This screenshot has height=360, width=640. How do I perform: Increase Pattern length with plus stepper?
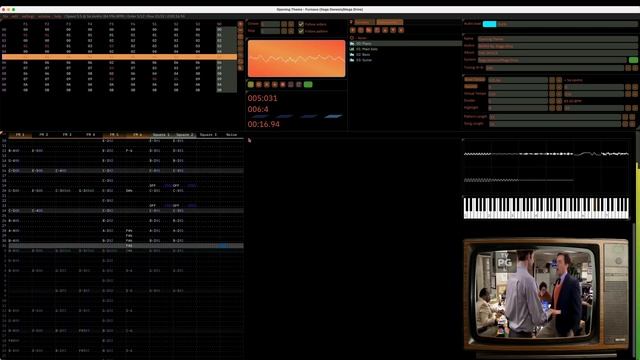click(x=632, y=117)
